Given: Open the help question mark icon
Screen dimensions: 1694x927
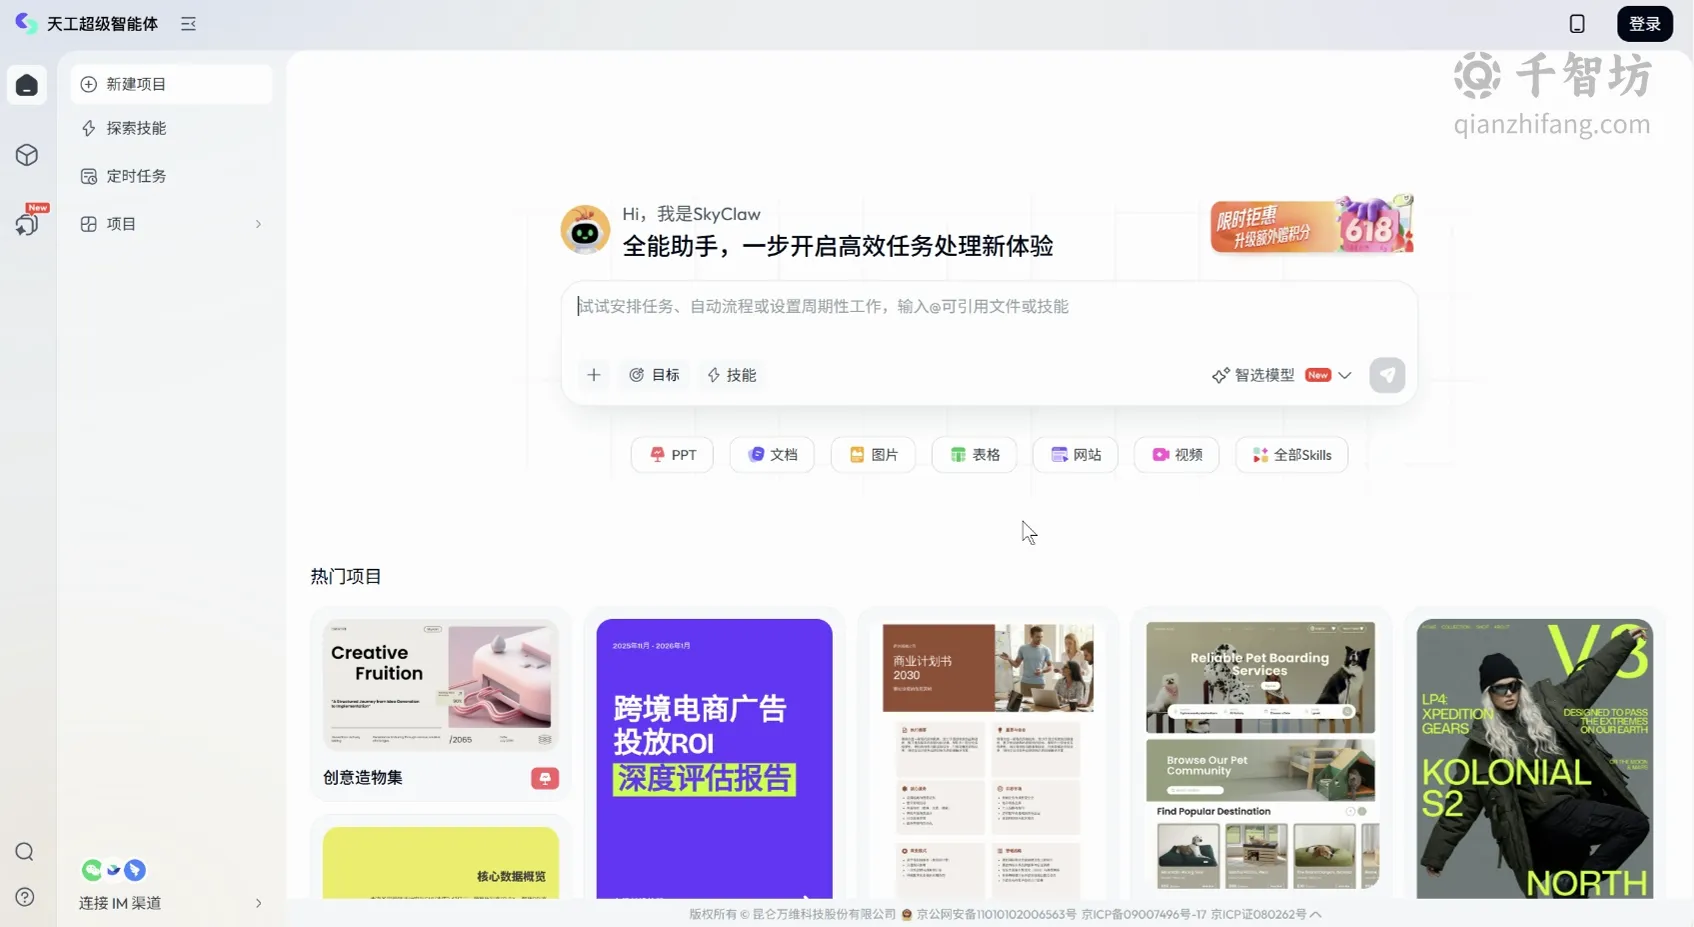Looking at the screenshot, I should (25, 897).
